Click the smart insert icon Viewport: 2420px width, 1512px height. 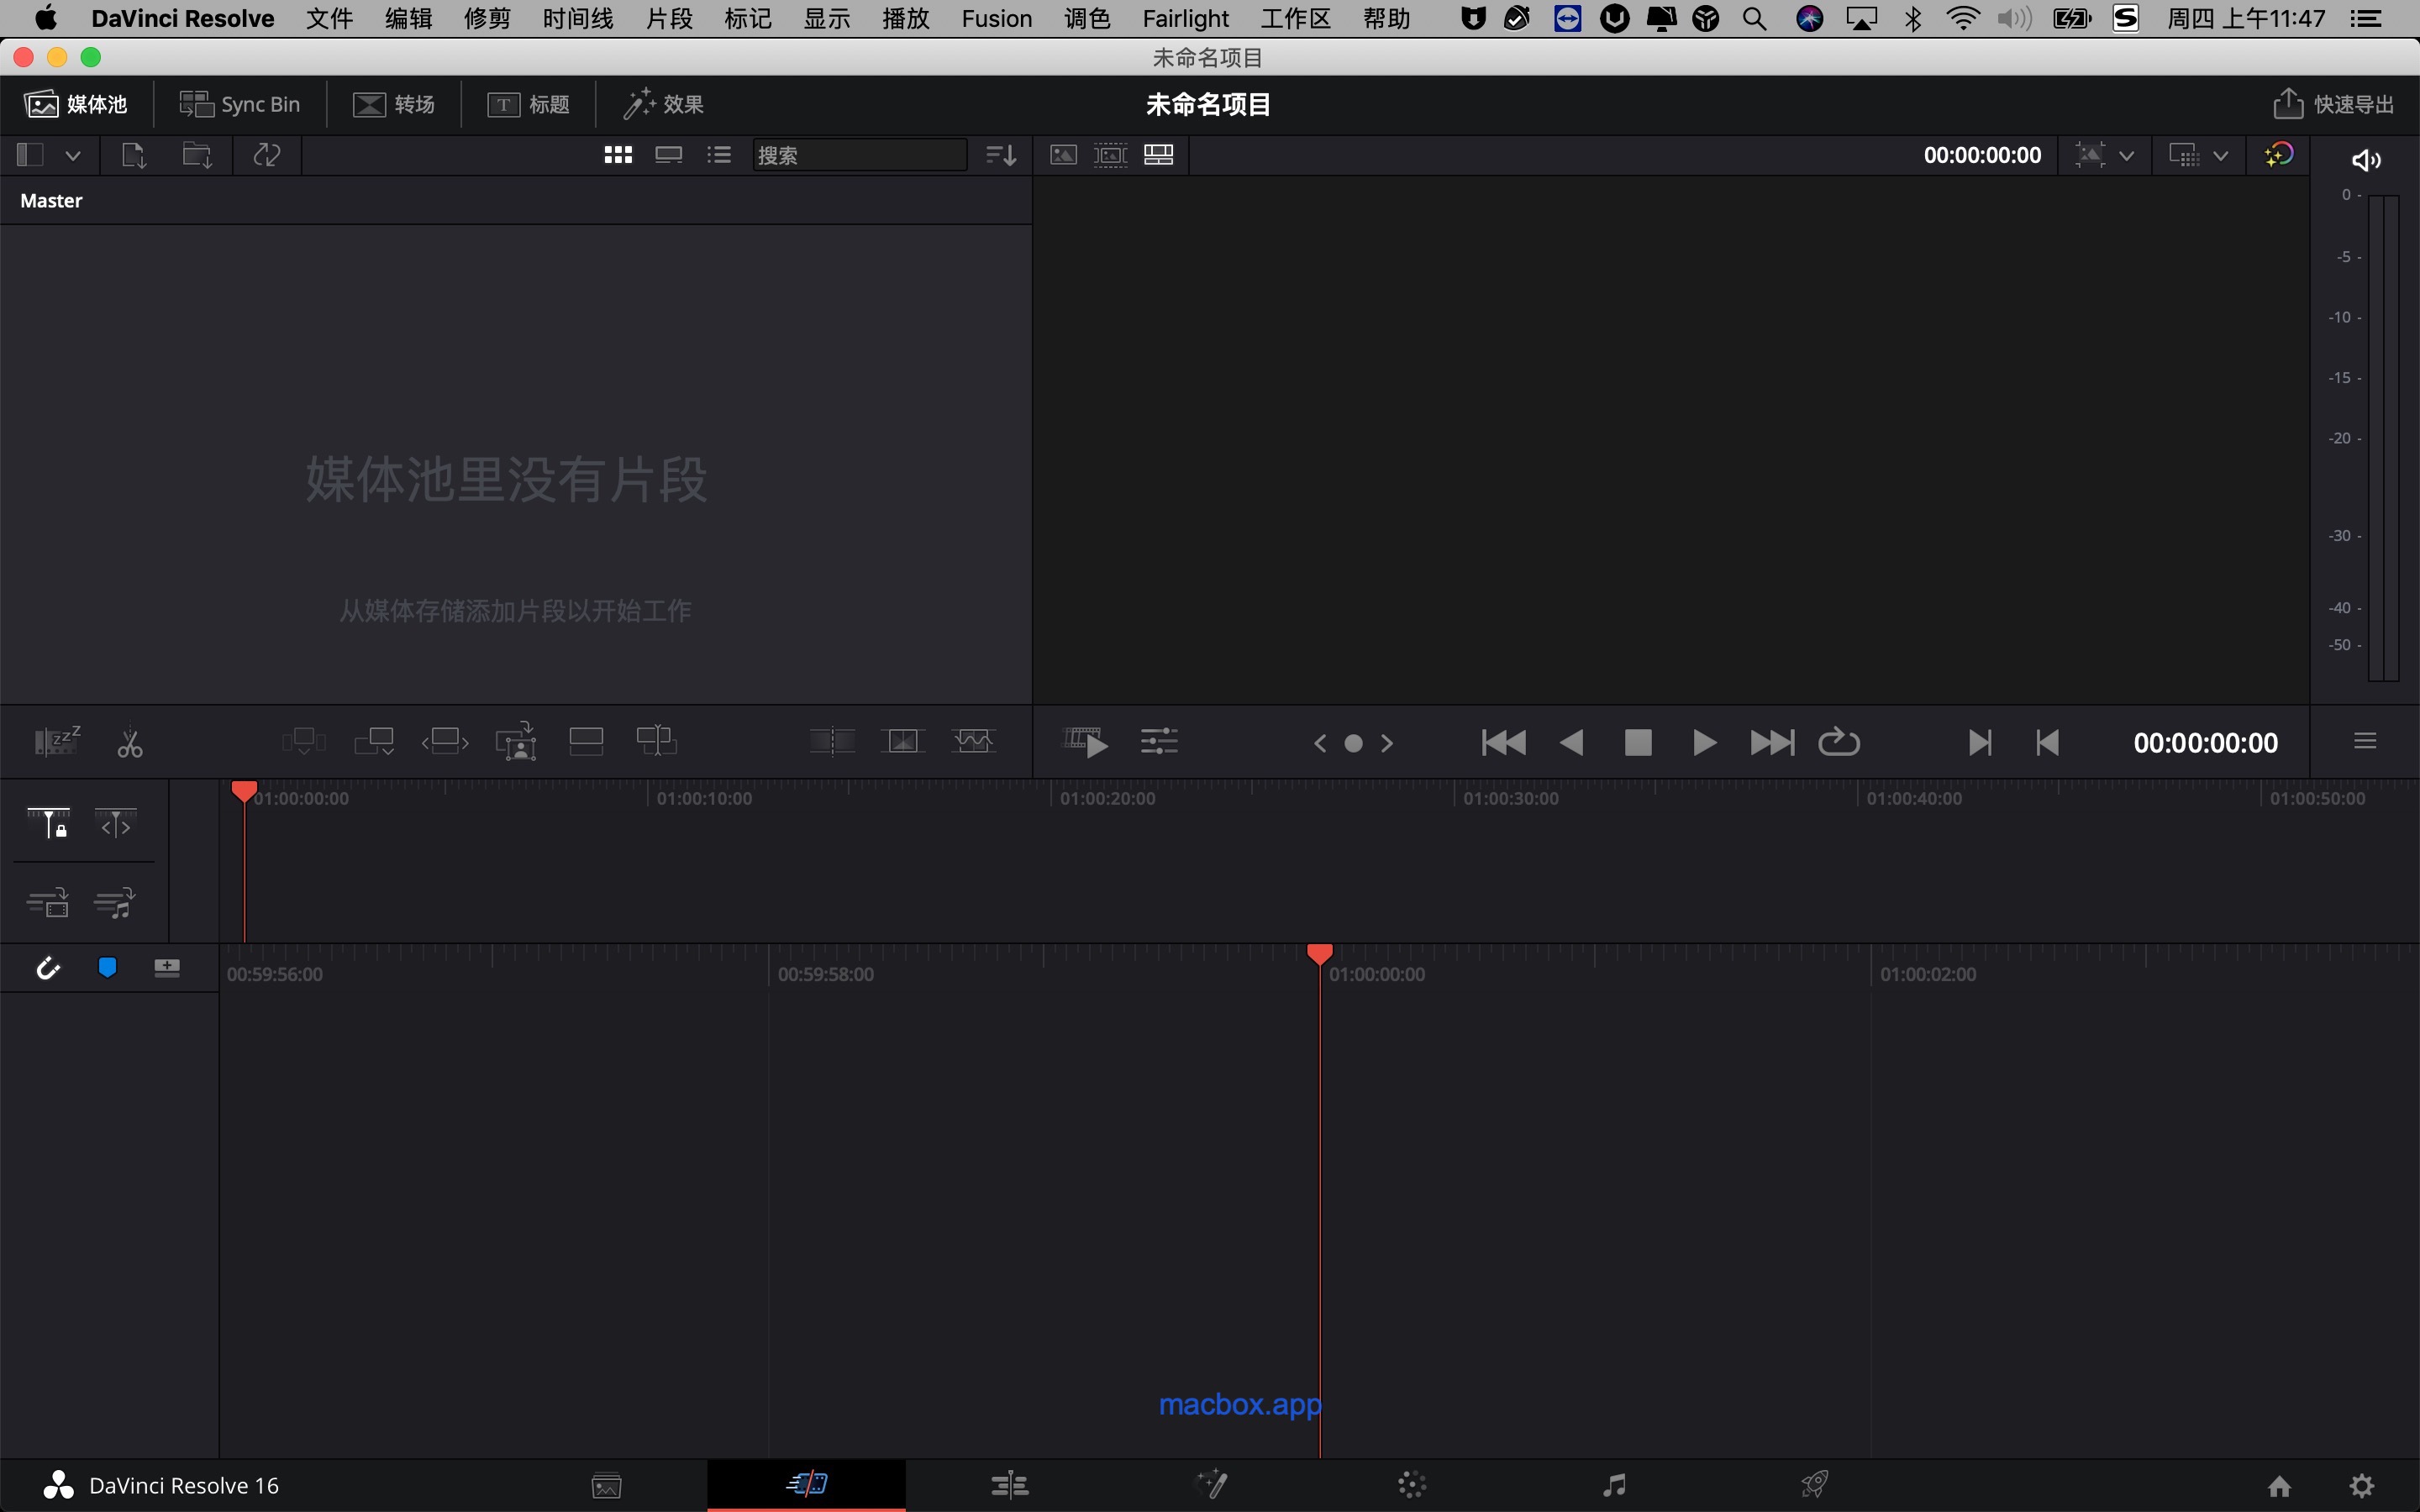tap(304, 741)
